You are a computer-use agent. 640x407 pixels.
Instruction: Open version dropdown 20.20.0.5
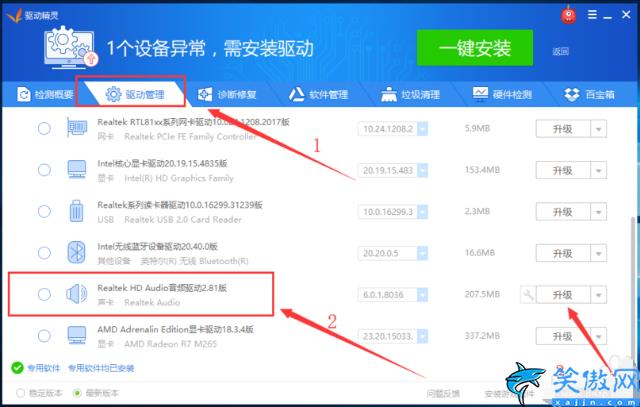[x=422, y=253]
